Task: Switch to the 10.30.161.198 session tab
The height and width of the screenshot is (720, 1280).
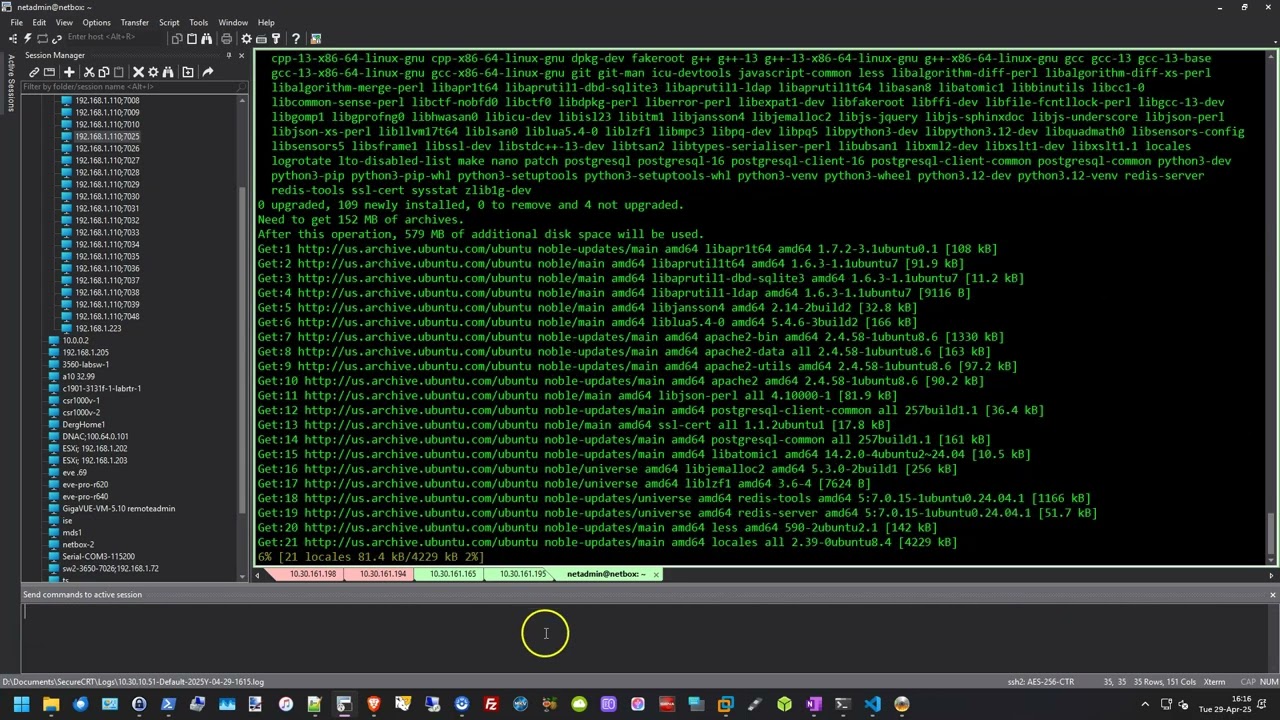Action: click(x=313, y=574)
